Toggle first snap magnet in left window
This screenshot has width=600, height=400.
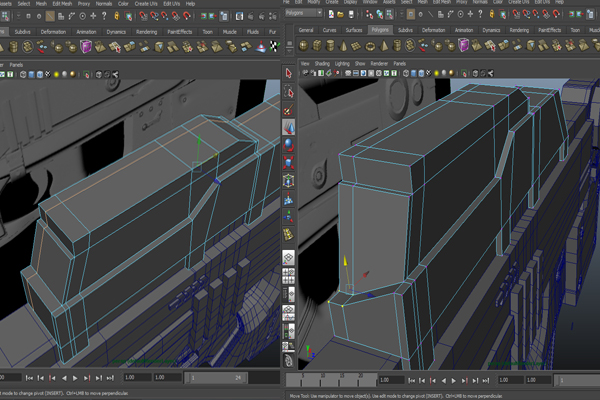point(143,16)
